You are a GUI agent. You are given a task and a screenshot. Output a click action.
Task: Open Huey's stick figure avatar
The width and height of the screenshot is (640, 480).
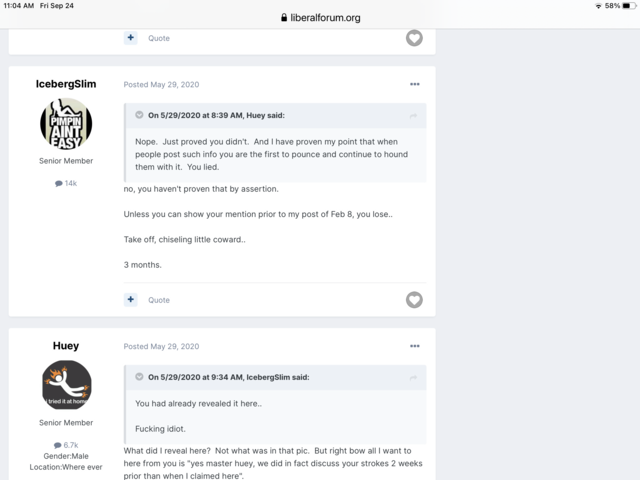click(x=67, y=385)
